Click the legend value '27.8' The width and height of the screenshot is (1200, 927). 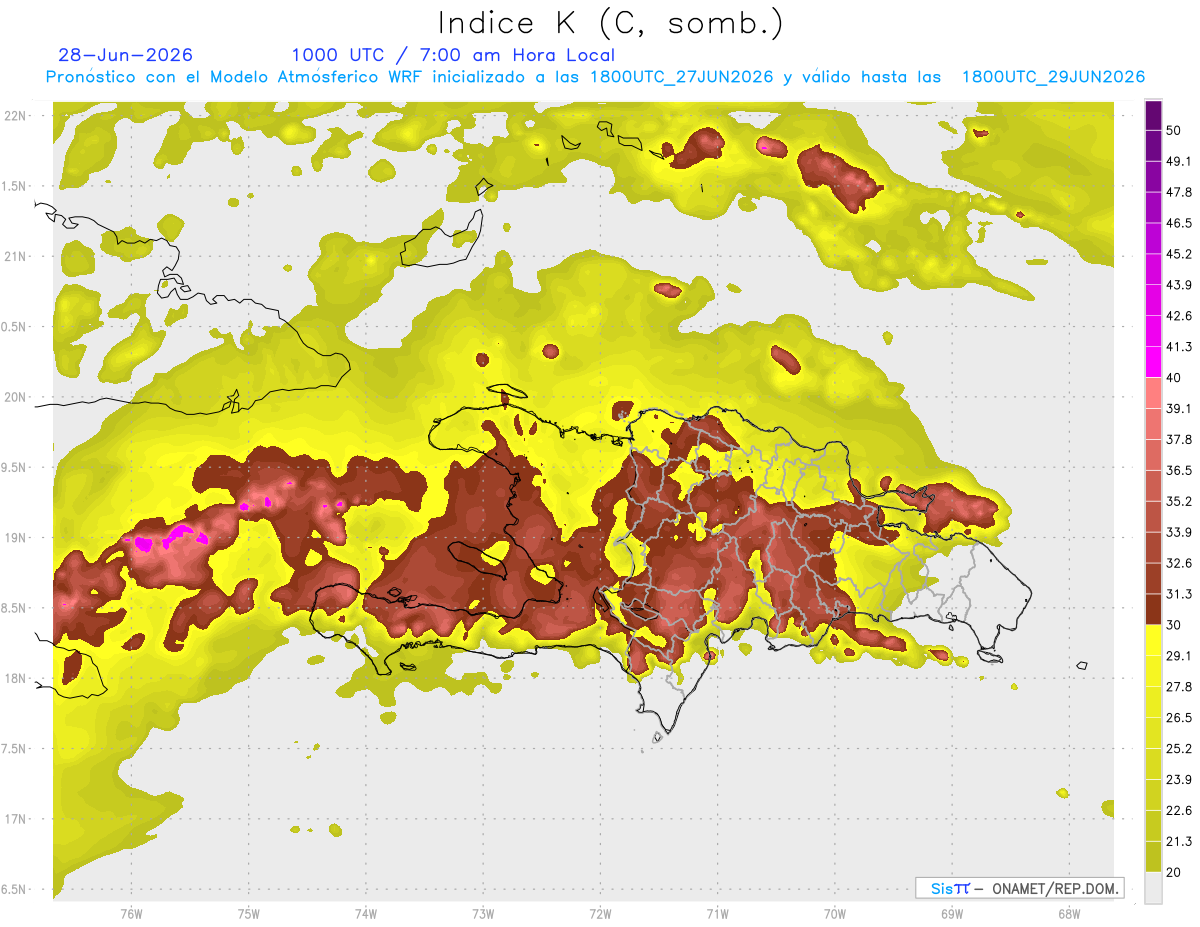pos(1179,687)
